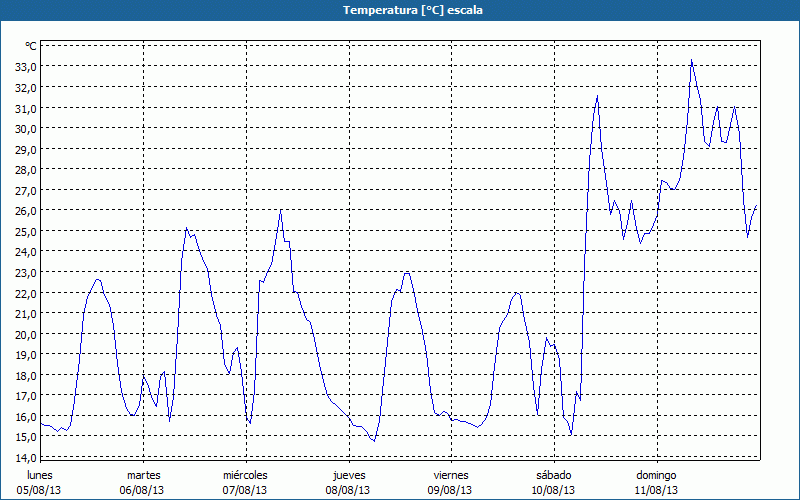The width and height of the screenshot is (800, 500).
Task: Click the "Temperatura [°C] escala" title bar
Action: (x=400, y=10)
